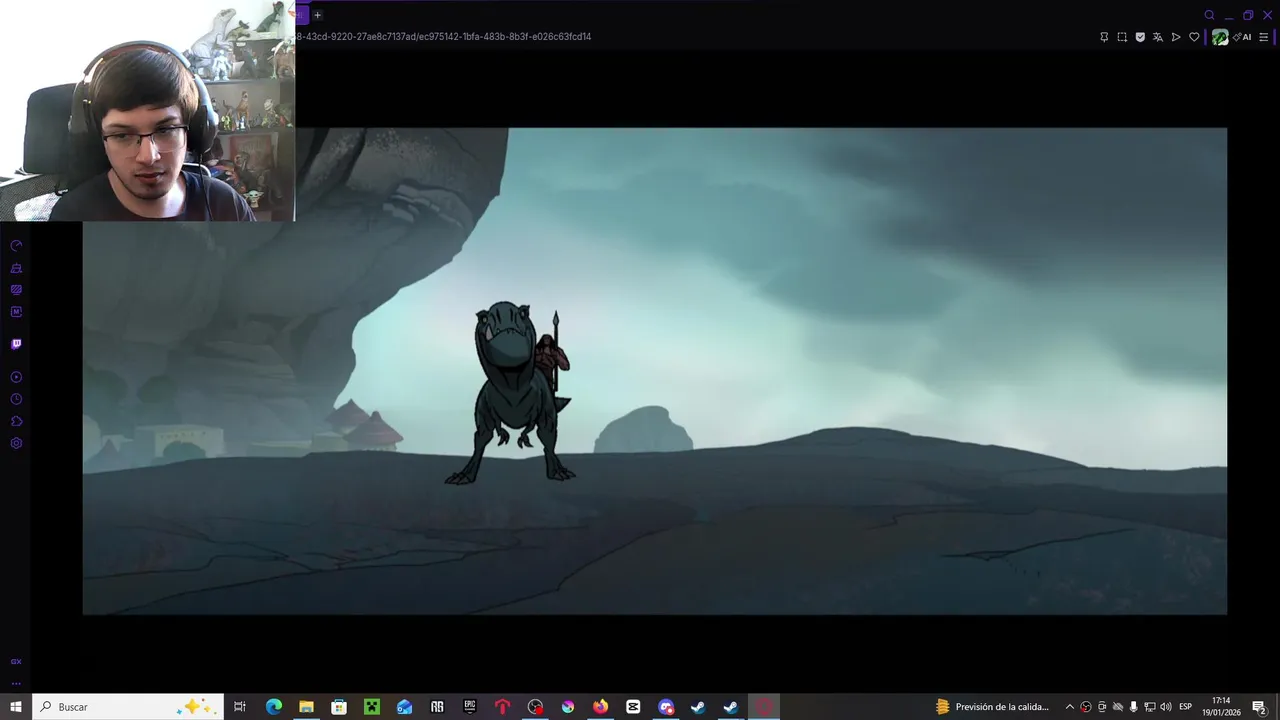Open File Explorer from taskbar
This screenshot has width=1280, height=720.
[306, 707]
